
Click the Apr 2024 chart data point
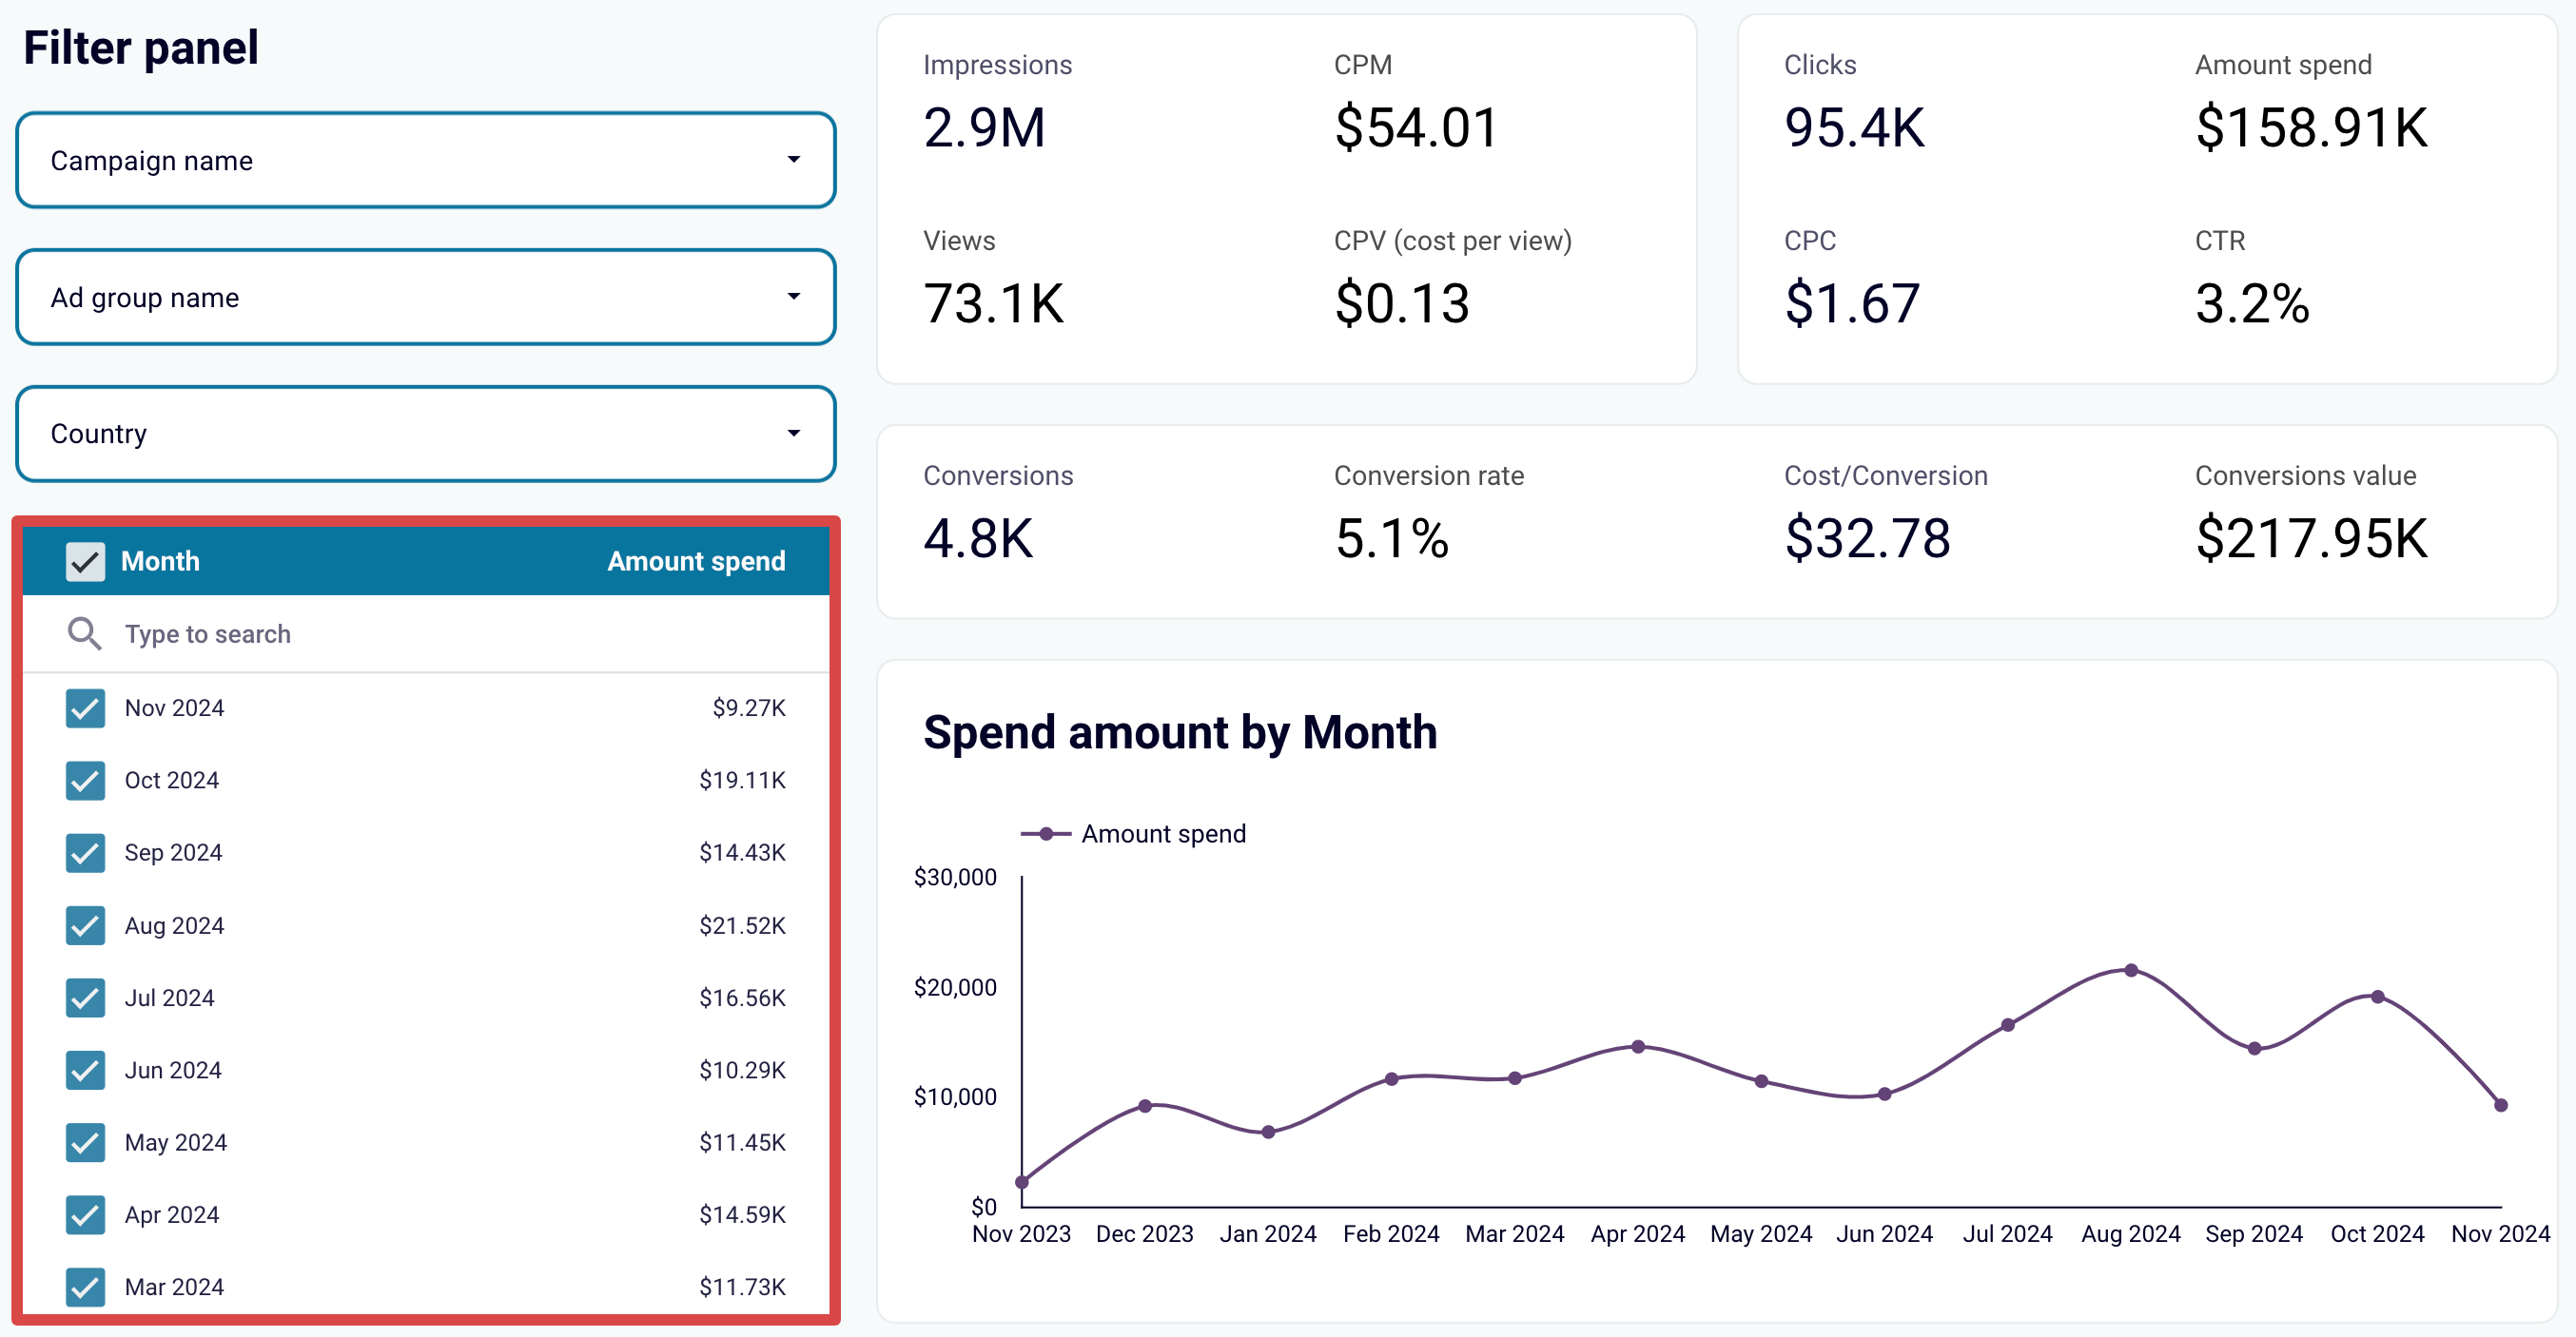coord(1638,1047)
